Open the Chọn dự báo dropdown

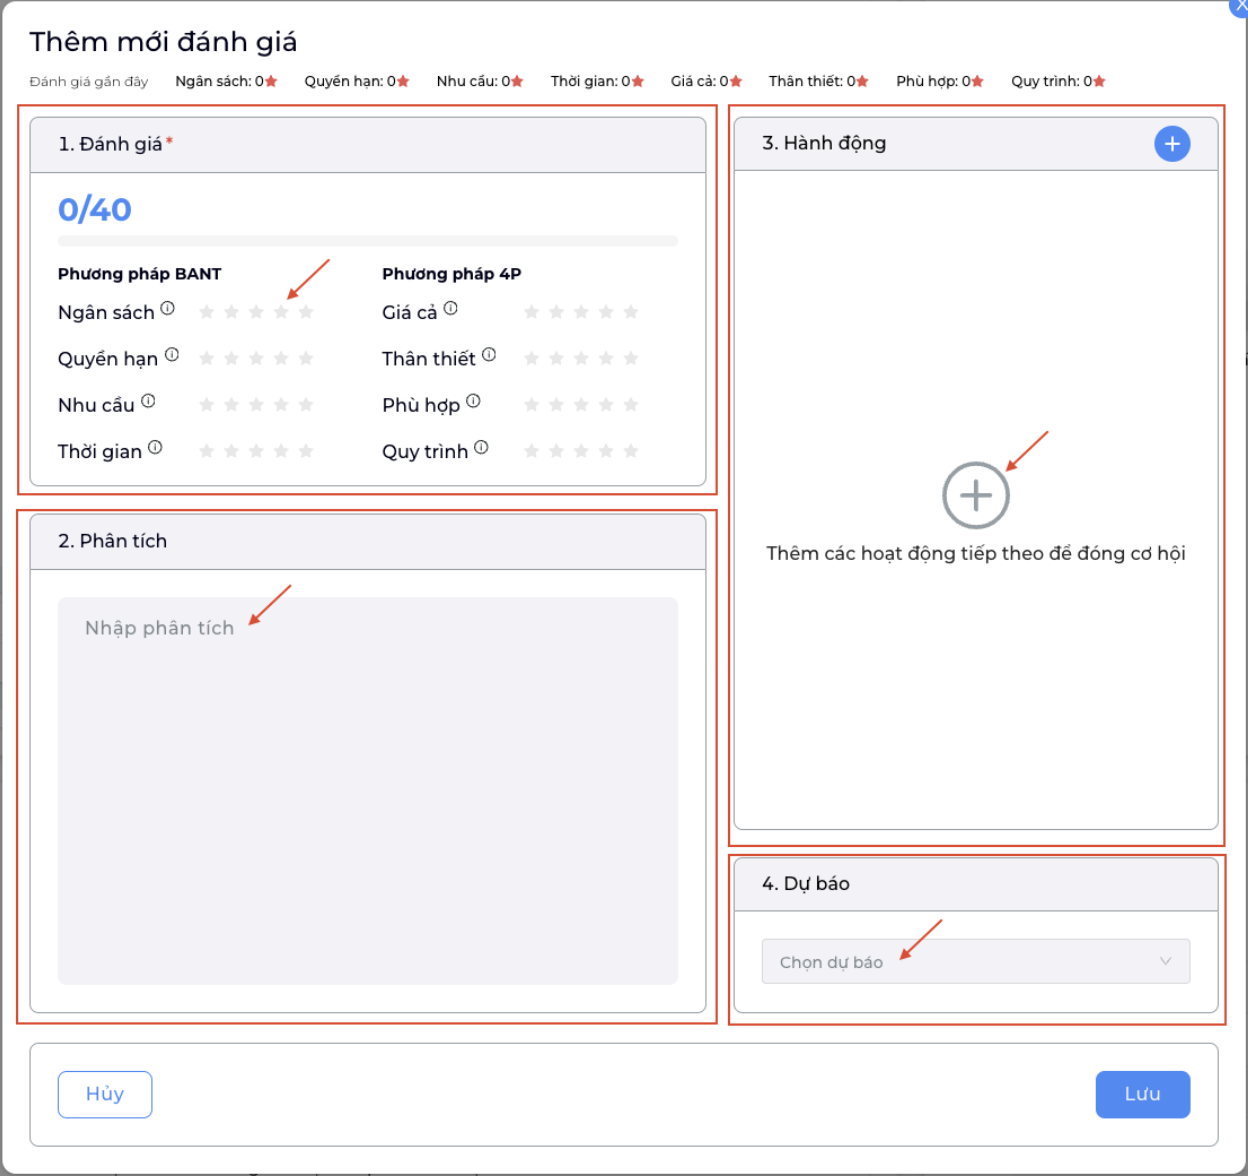tap(976, 961)
